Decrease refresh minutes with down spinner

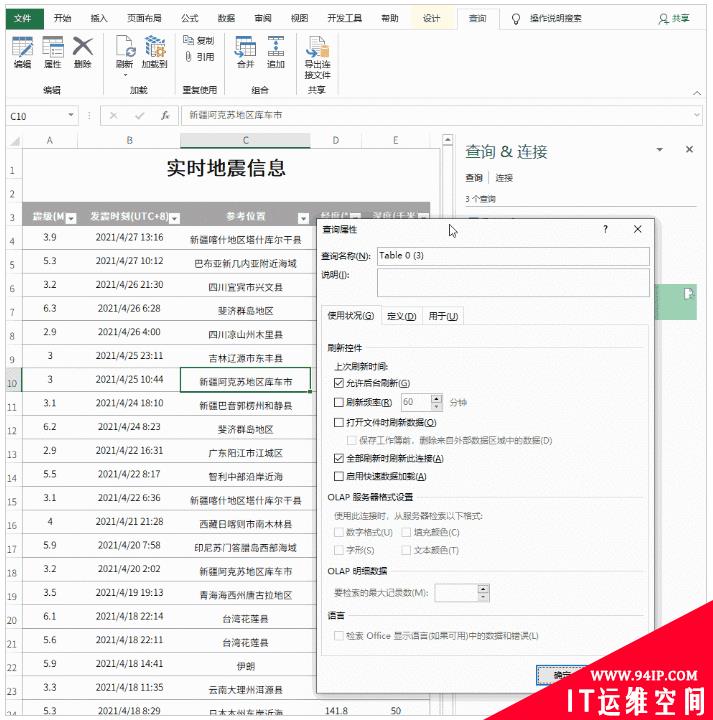click(437, 406)
